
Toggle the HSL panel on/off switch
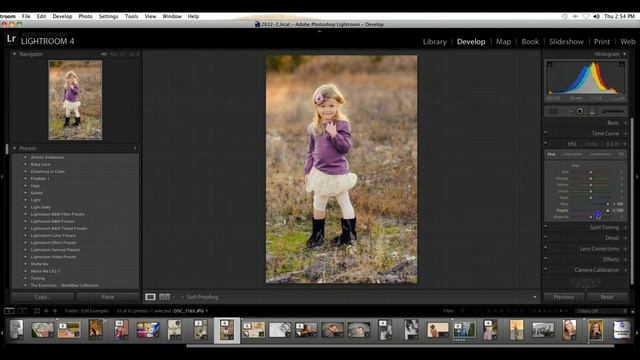(546, 143)
